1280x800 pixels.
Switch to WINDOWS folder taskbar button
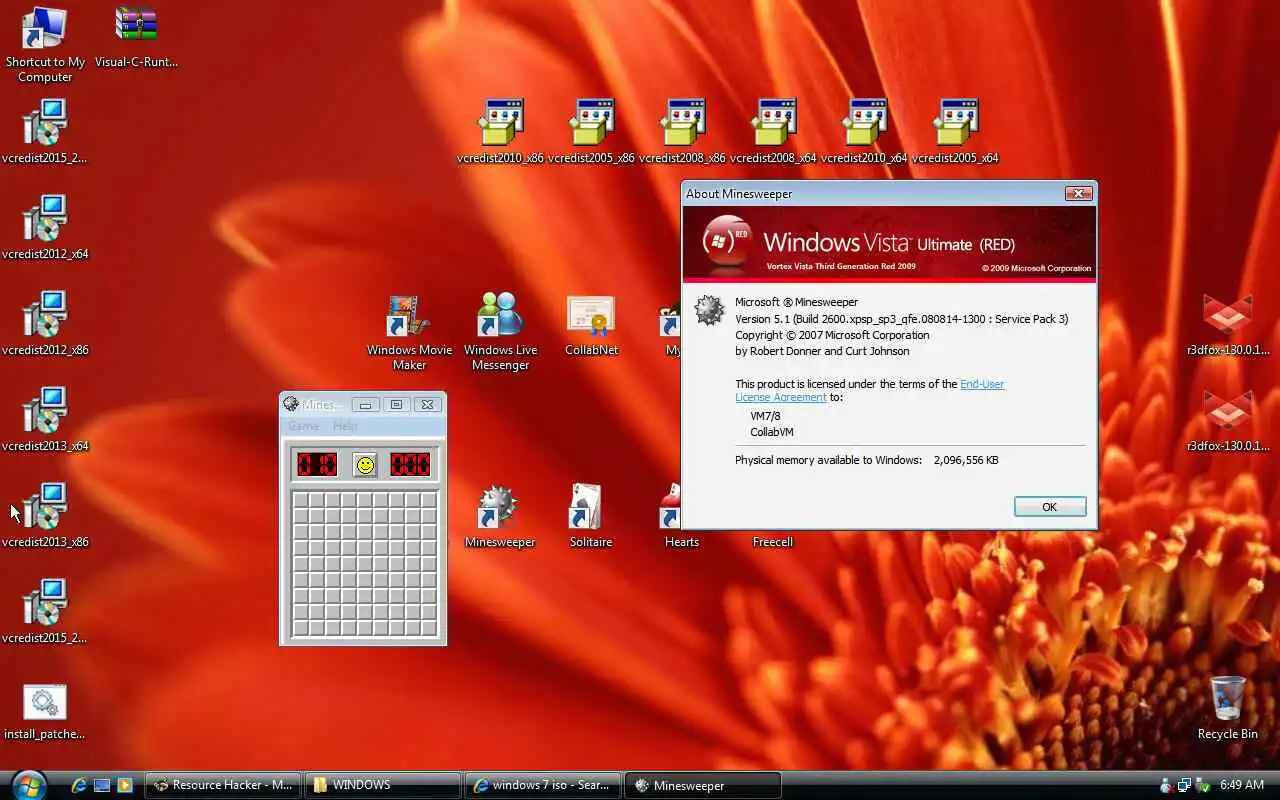[x=383, y=785]
